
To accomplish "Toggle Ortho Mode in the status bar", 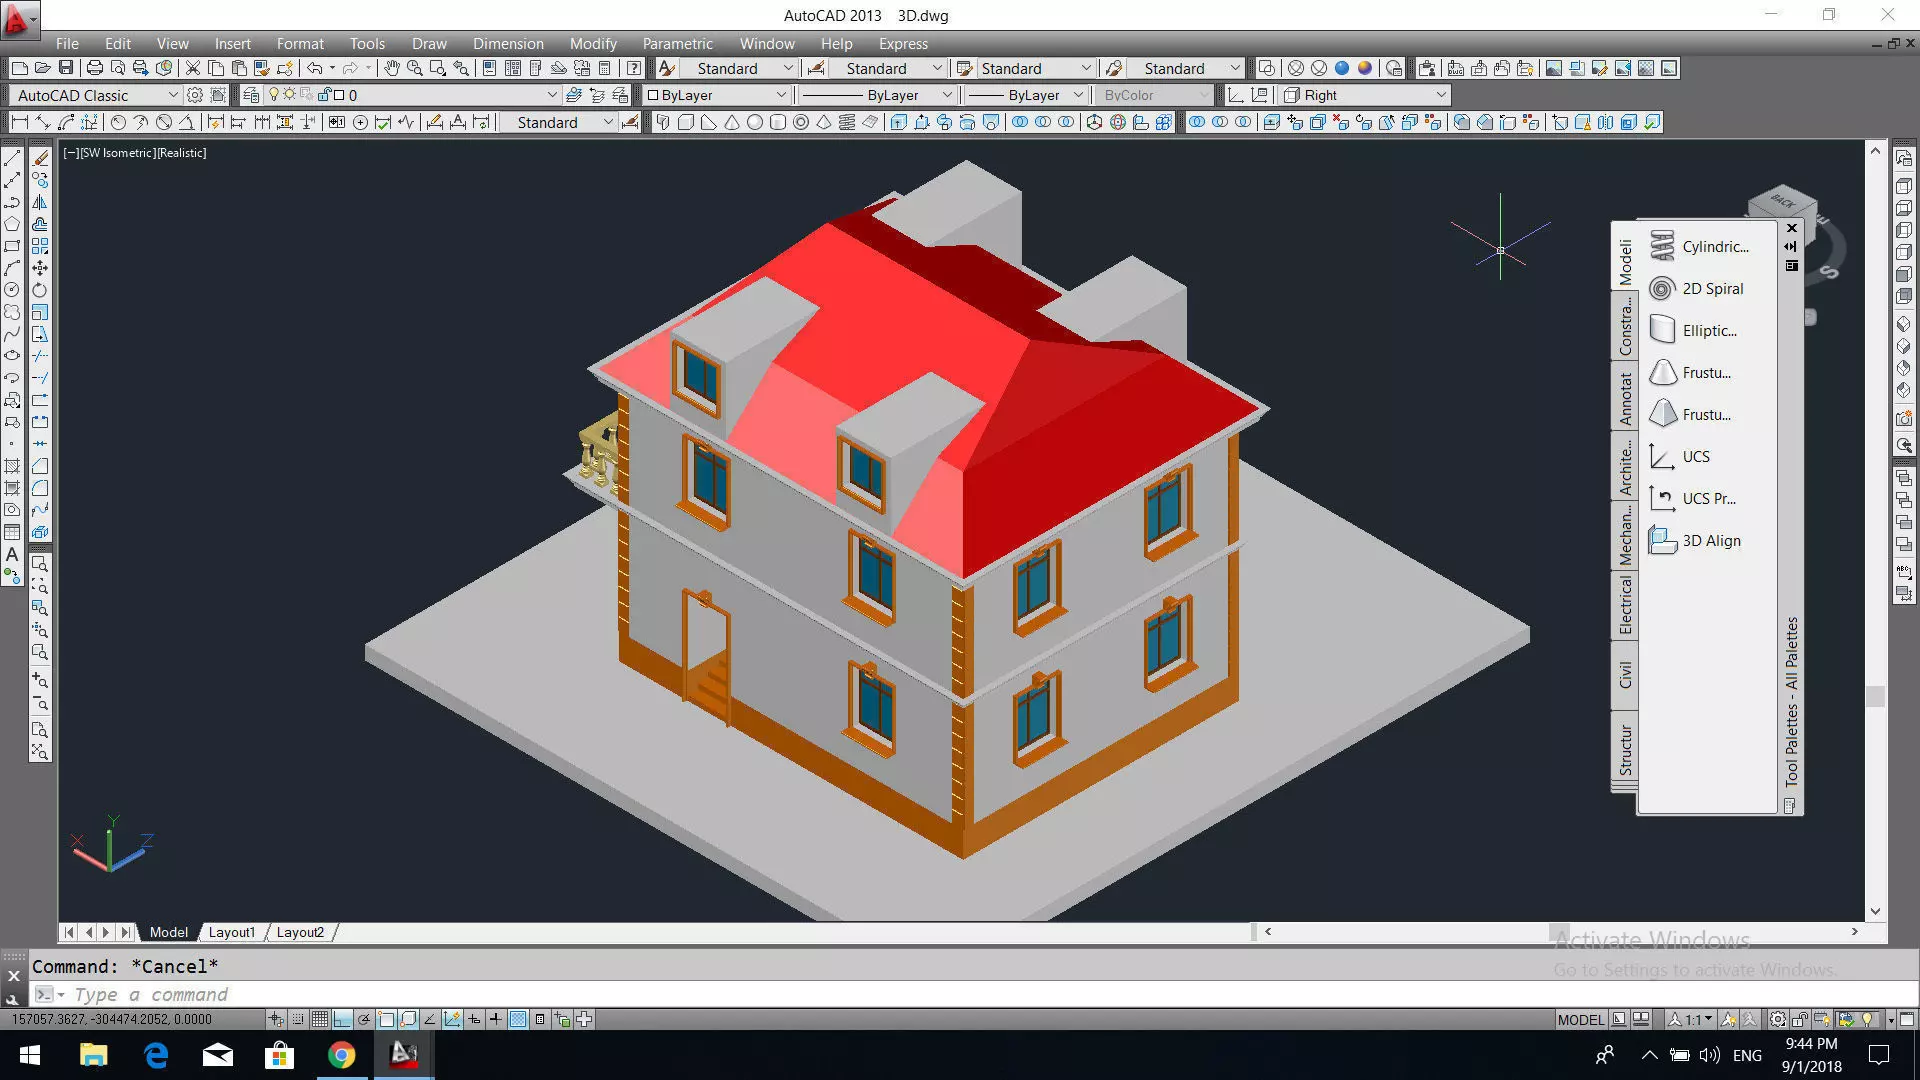I will point(342,1019).
